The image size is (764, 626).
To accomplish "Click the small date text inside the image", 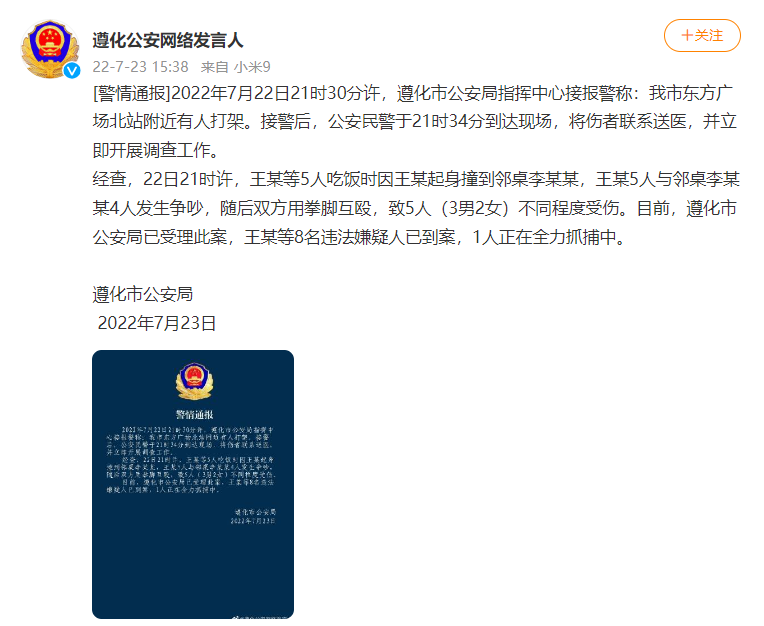I will coord(253,521).
